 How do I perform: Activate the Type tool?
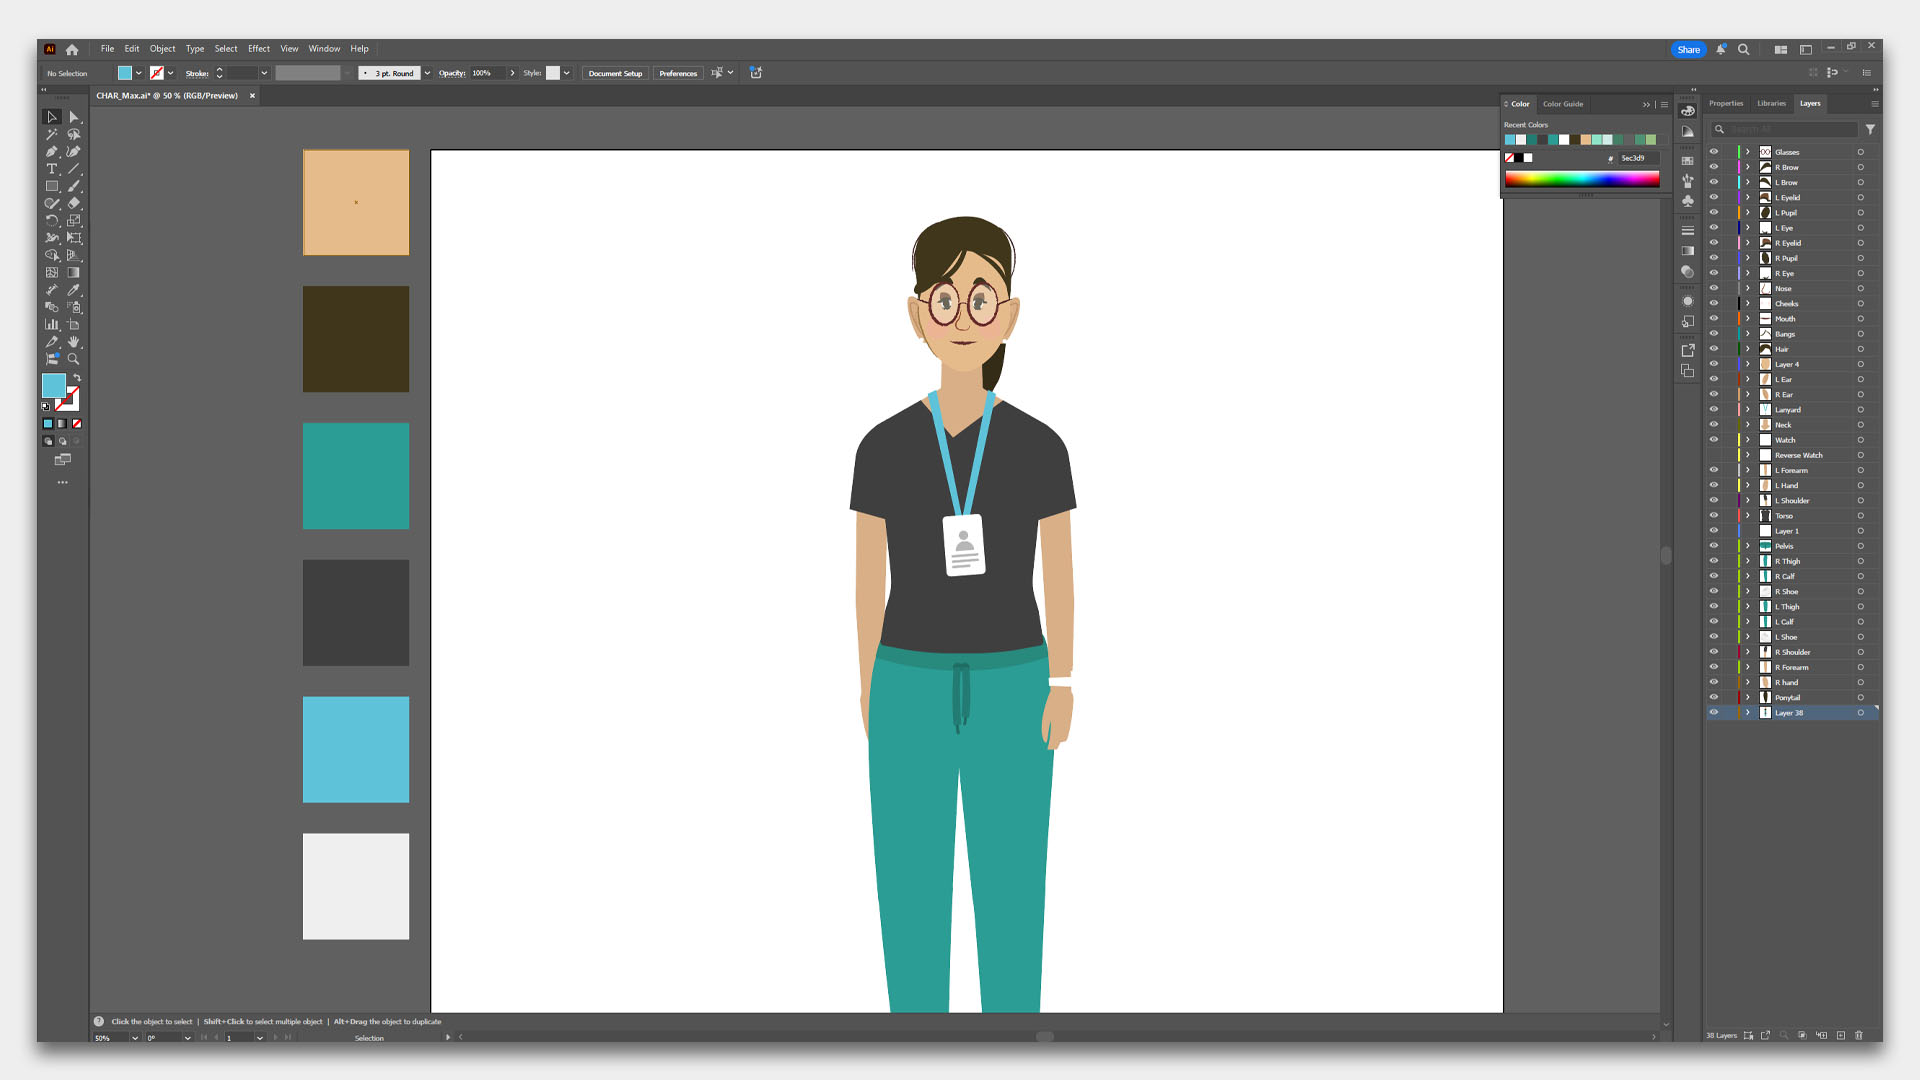[x=52, y=169]
